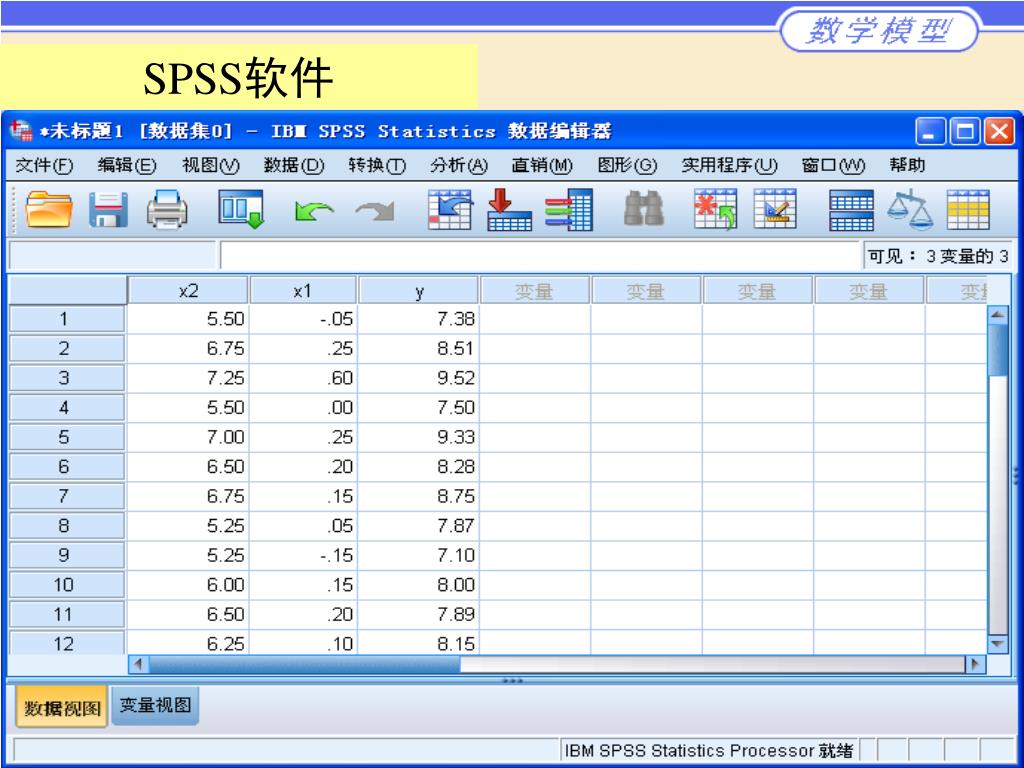Click the Go to variable icon
The width and height of the screenshot is (1024, 768).
[x=509, y=210]
